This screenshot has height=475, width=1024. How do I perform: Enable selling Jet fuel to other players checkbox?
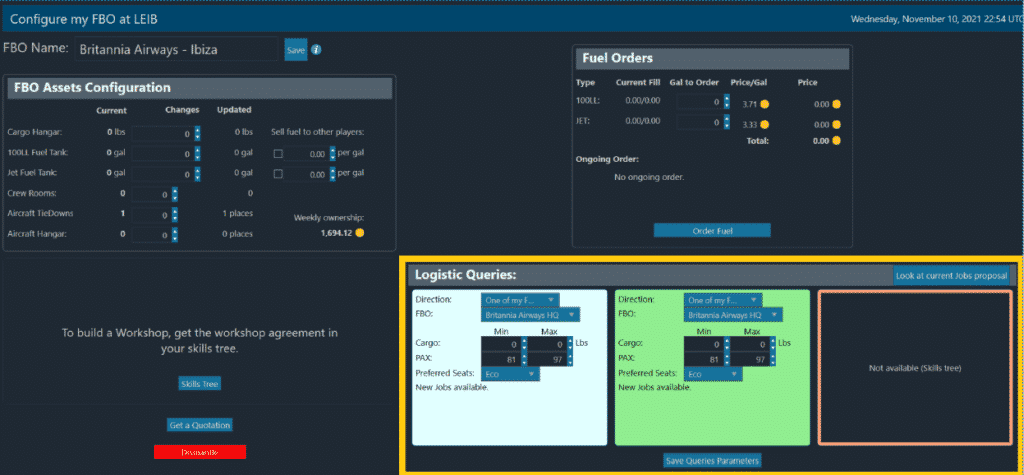[278, 174]
